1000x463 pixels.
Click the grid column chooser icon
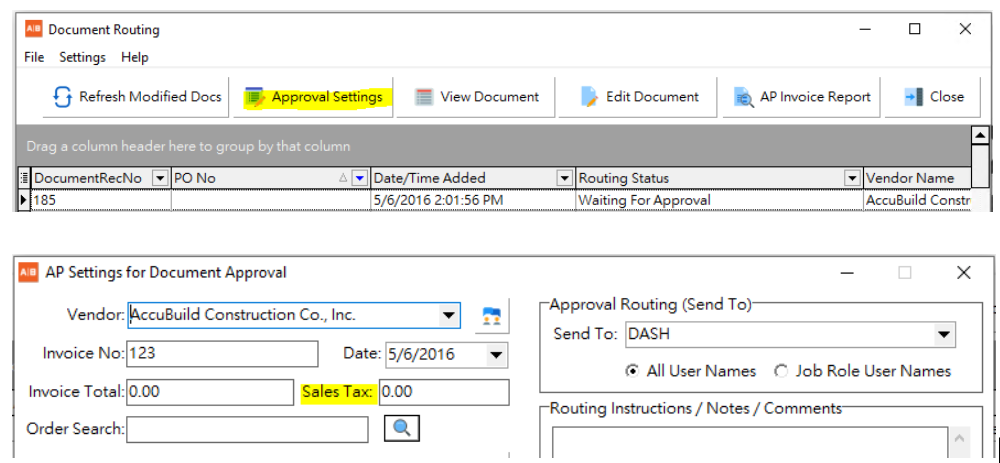[24, 179]
